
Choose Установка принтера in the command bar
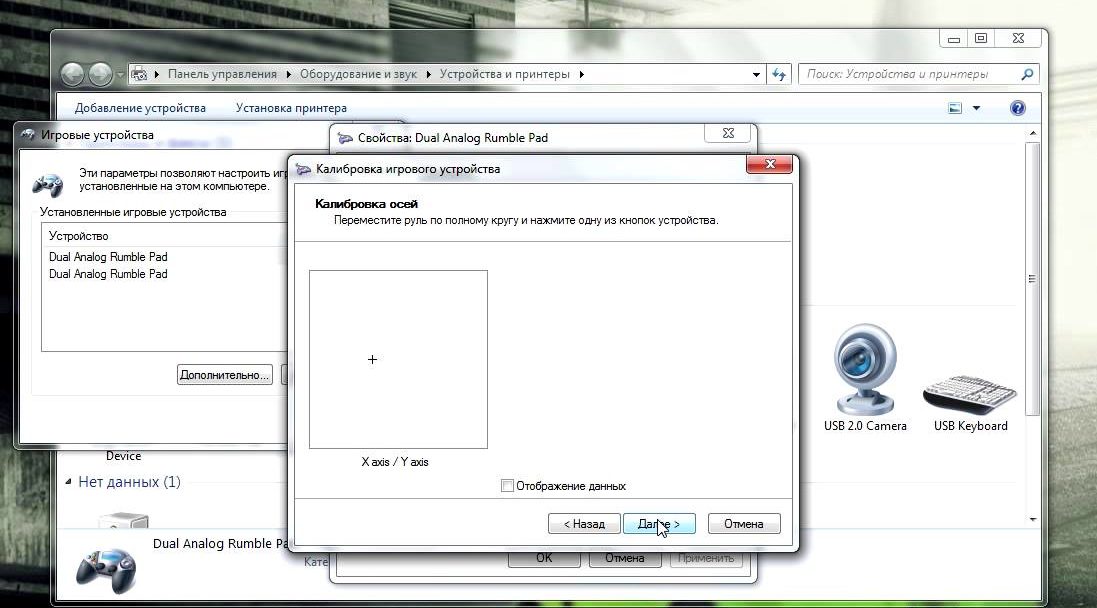[x=291, y=108]
